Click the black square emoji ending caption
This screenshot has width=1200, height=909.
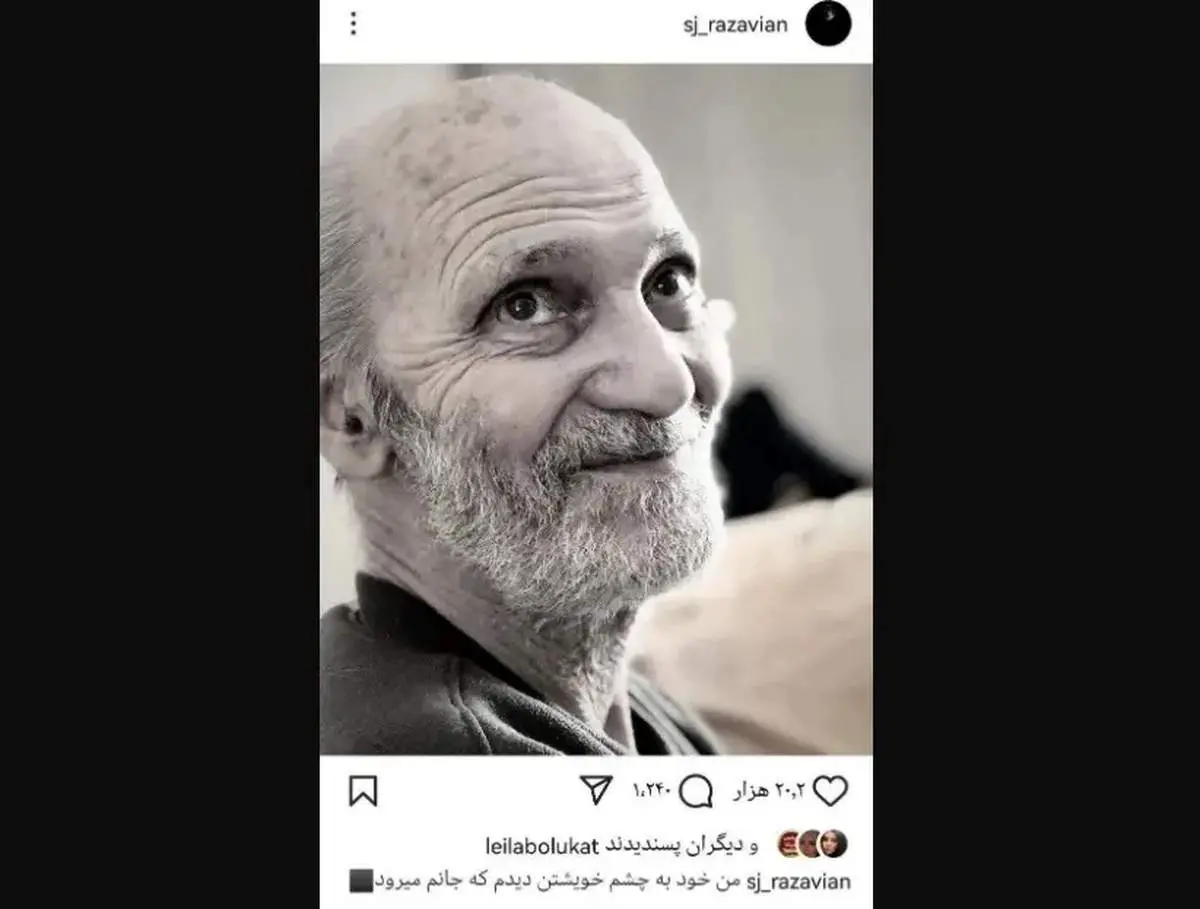point(360,882)
